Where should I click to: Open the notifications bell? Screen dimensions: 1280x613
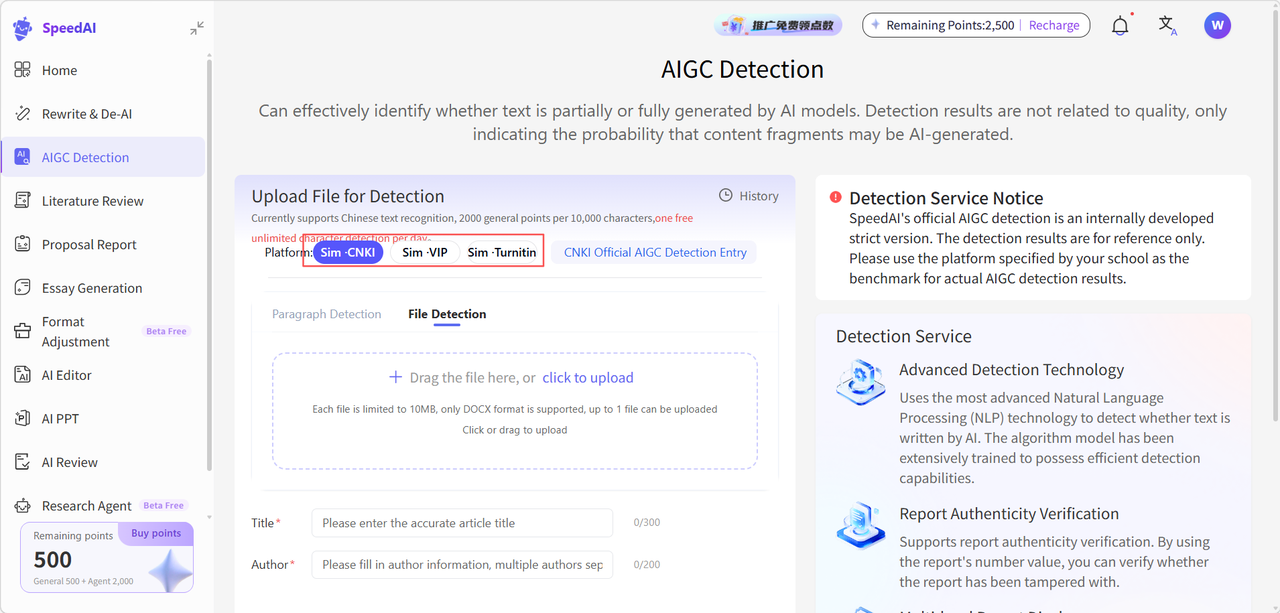(1120, 26)
